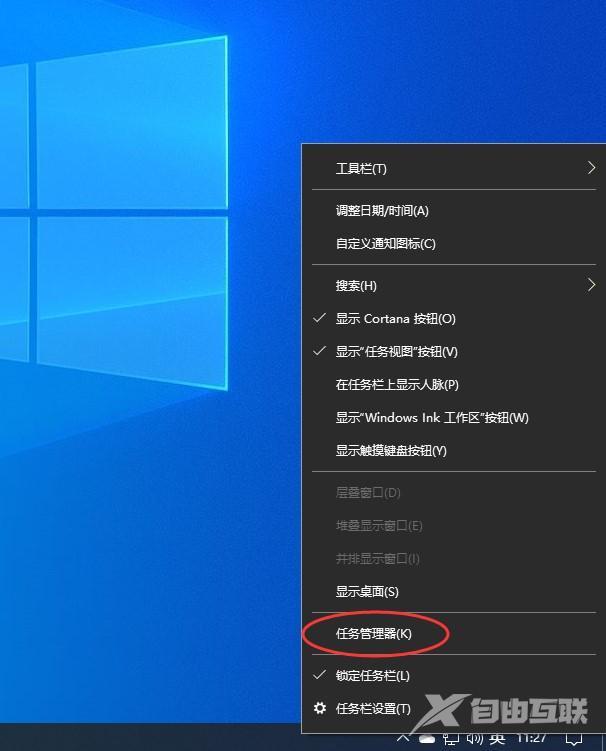Open the Action Center notification icon
Image resolution: width=606 pixels, height=751 pixels.
tap(574, 740)
